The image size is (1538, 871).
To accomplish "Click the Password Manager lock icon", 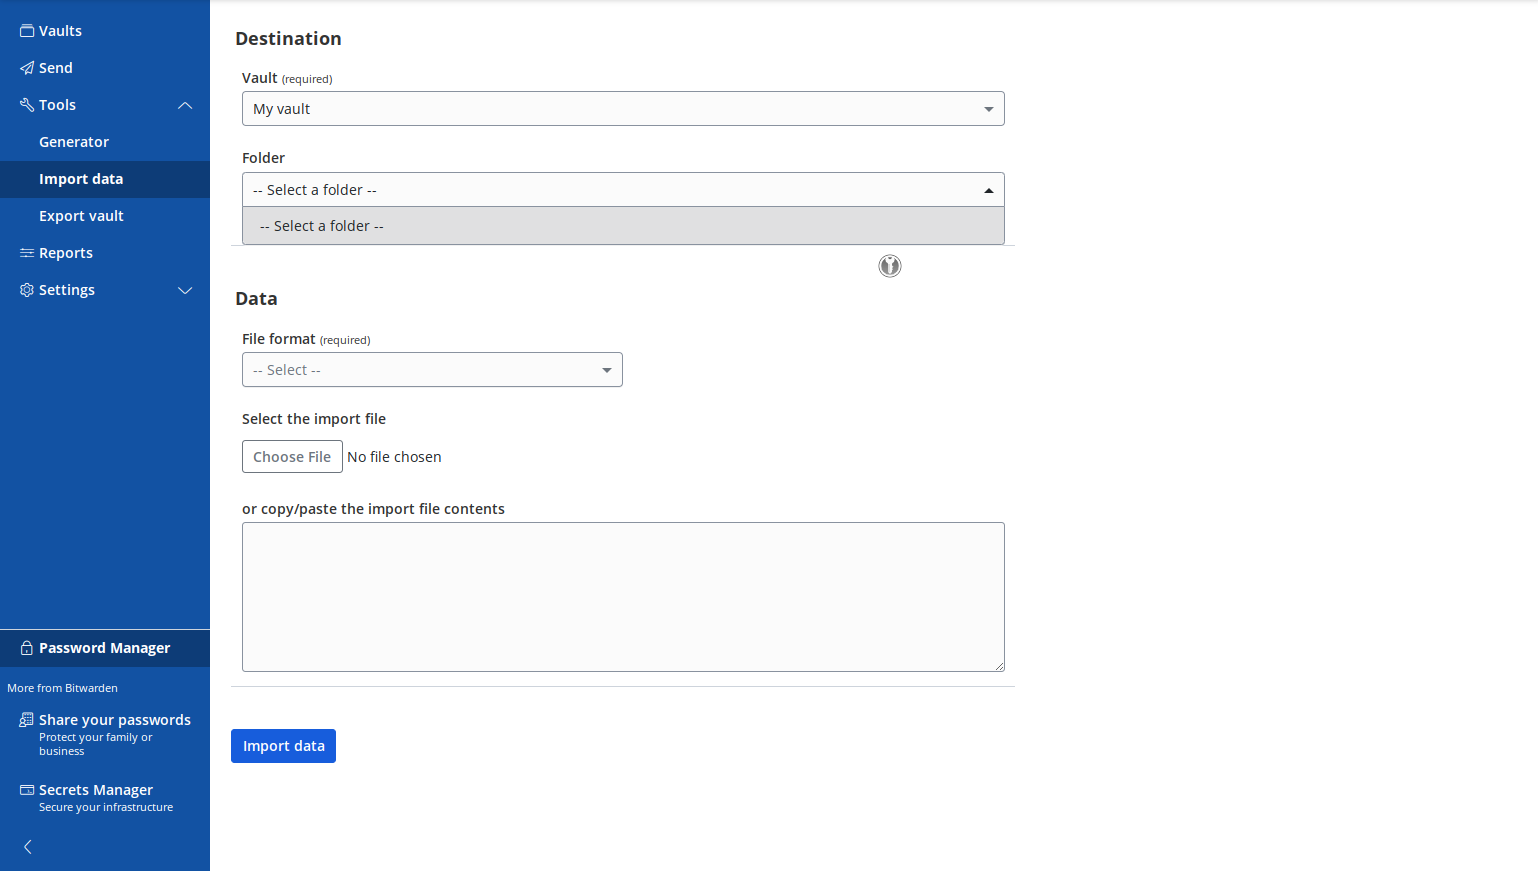I will pyautogui.click(x=27, y=648).
